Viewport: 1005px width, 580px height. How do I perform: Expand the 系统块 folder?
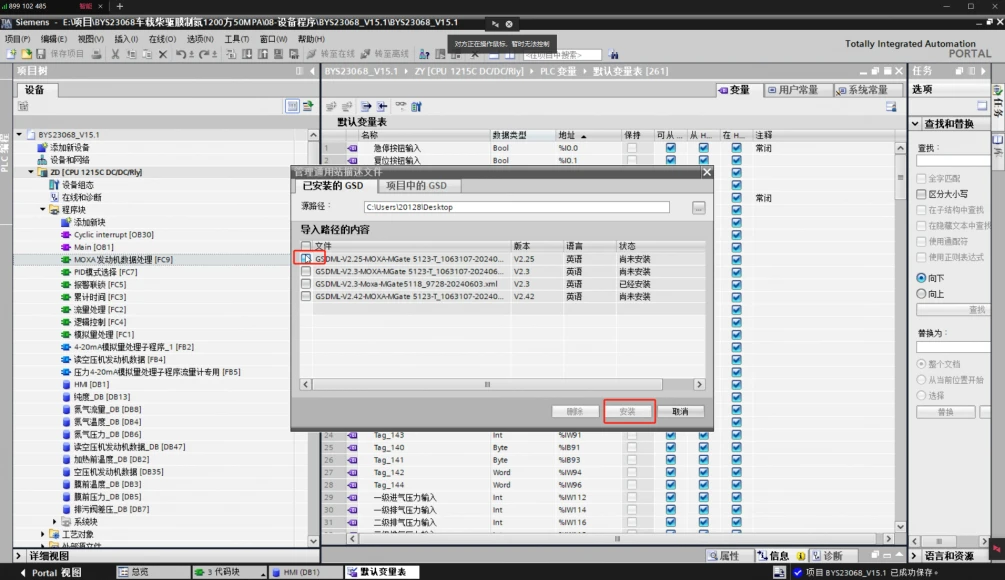pyautogui.click(x=54, y=522)
